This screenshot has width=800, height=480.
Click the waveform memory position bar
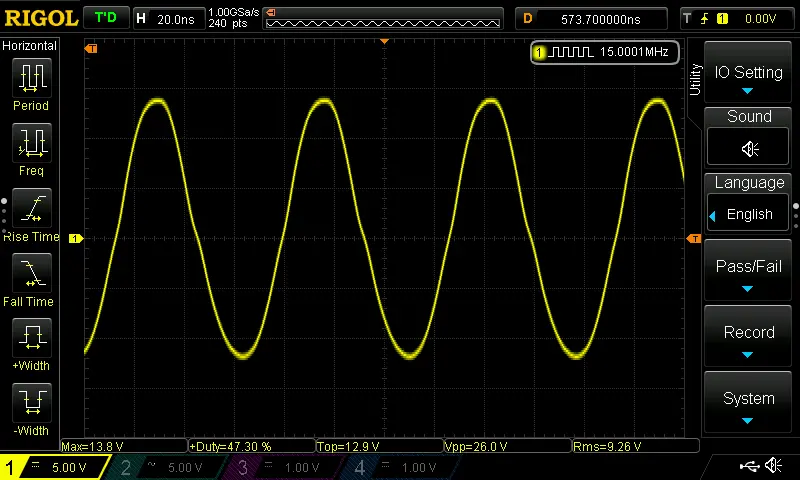point(385,19)
